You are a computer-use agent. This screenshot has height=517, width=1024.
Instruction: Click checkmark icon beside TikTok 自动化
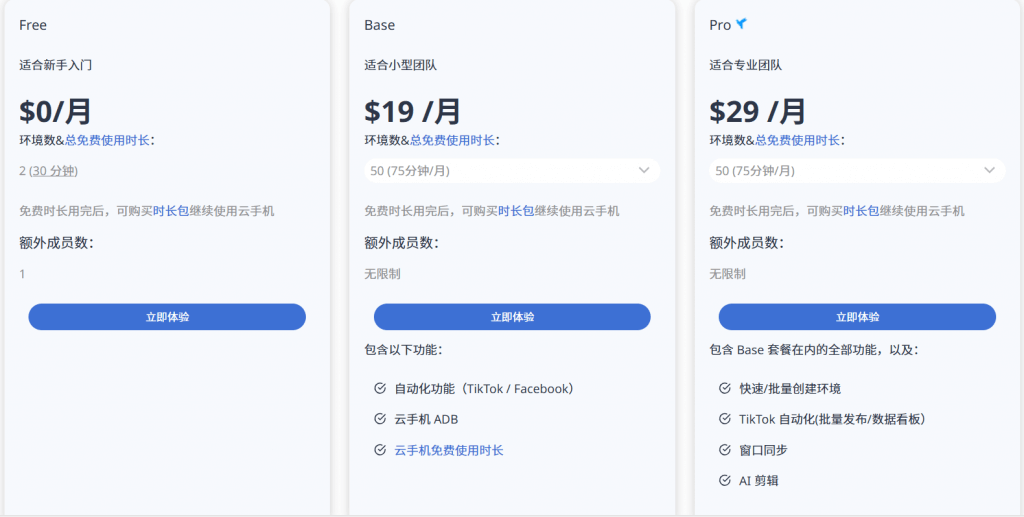[725, 419]
